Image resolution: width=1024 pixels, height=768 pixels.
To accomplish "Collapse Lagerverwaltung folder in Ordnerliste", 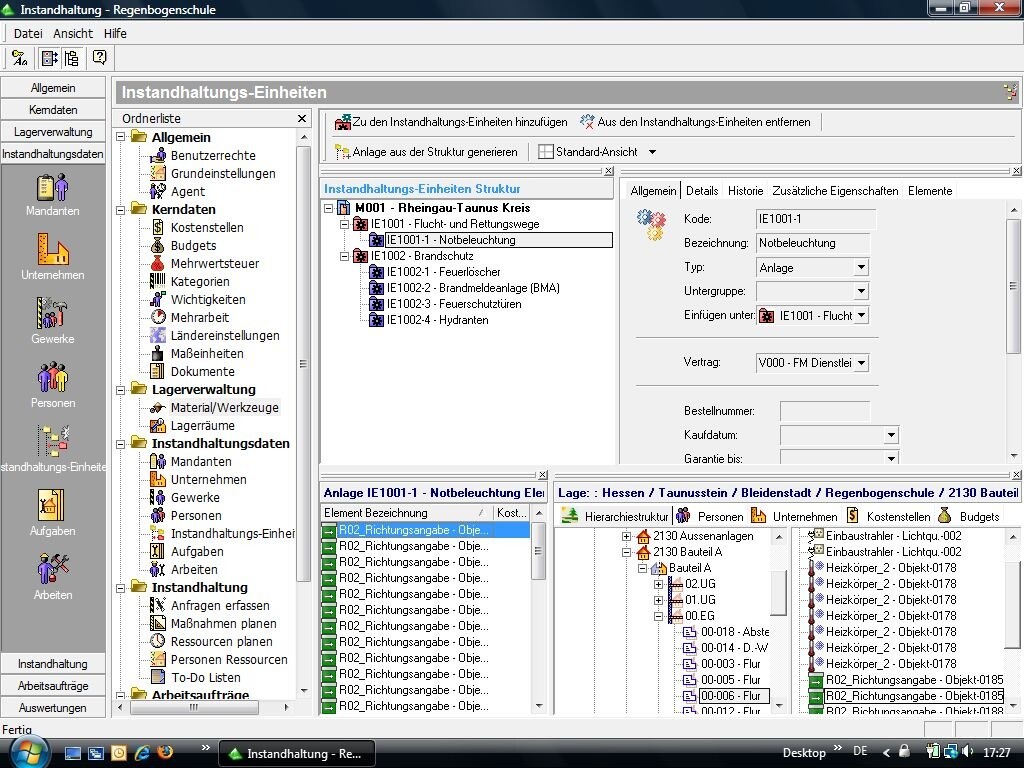I will 121,390.
